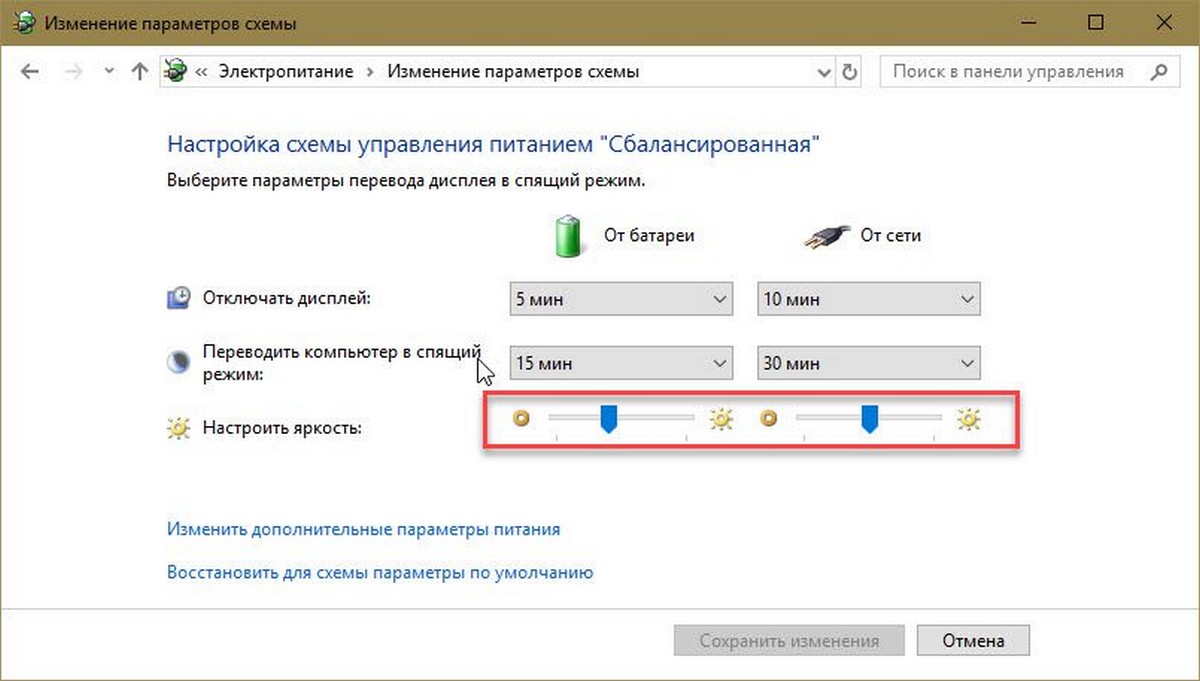Click the 'От батареи' column label
1200x681 pixels.
[x=649, y=236]
